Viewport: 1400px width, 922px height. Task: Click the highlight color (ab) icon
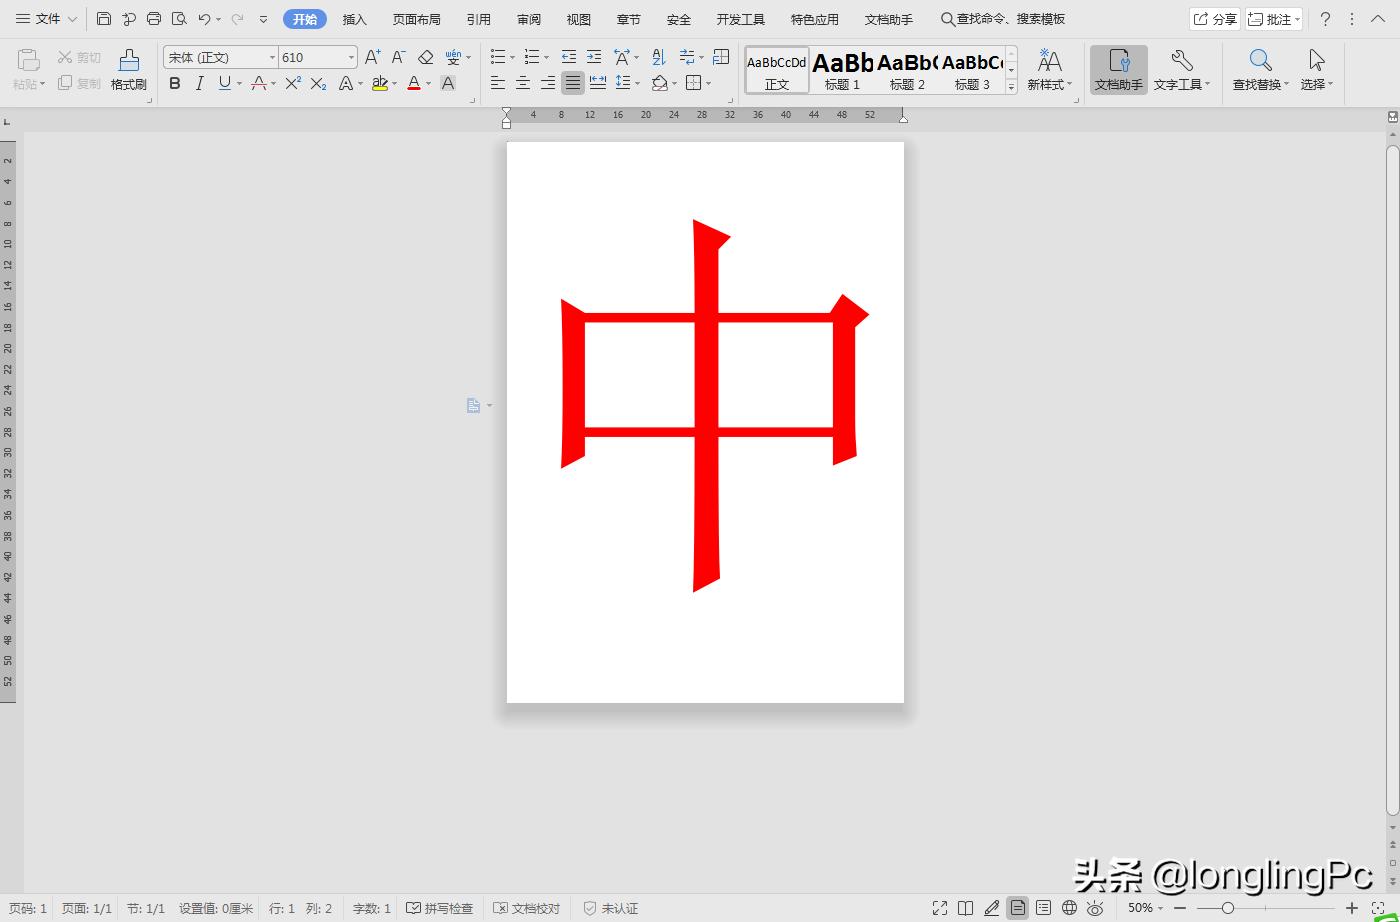tap(380, 84)
